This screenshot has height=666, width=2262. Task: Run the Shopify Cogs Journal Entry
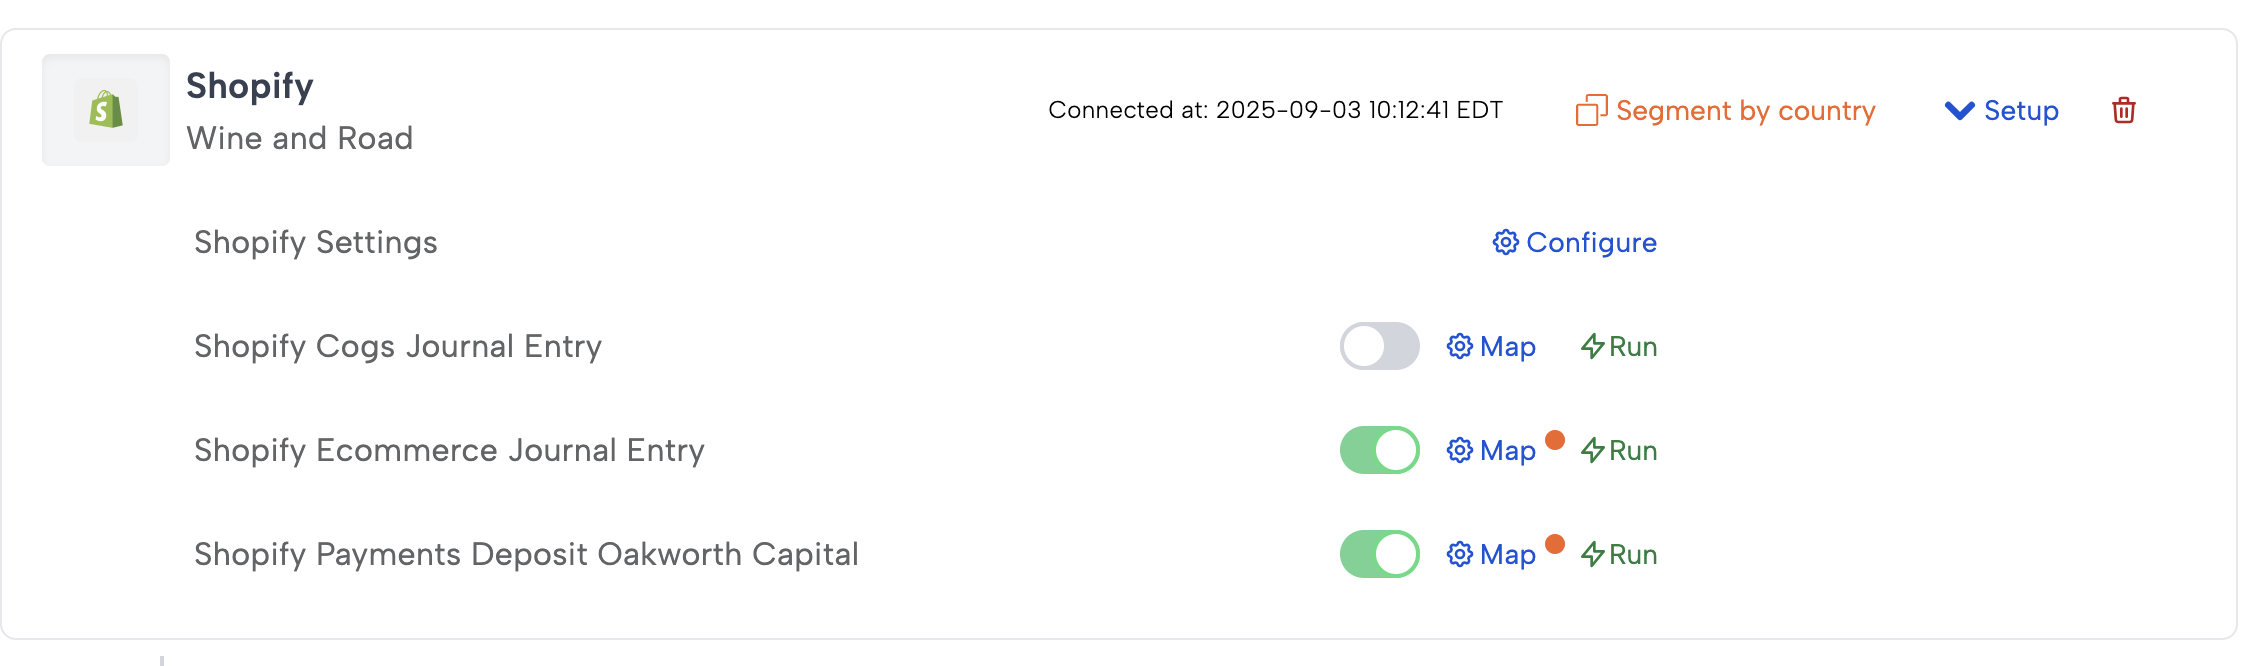(x=1632, y=347)
